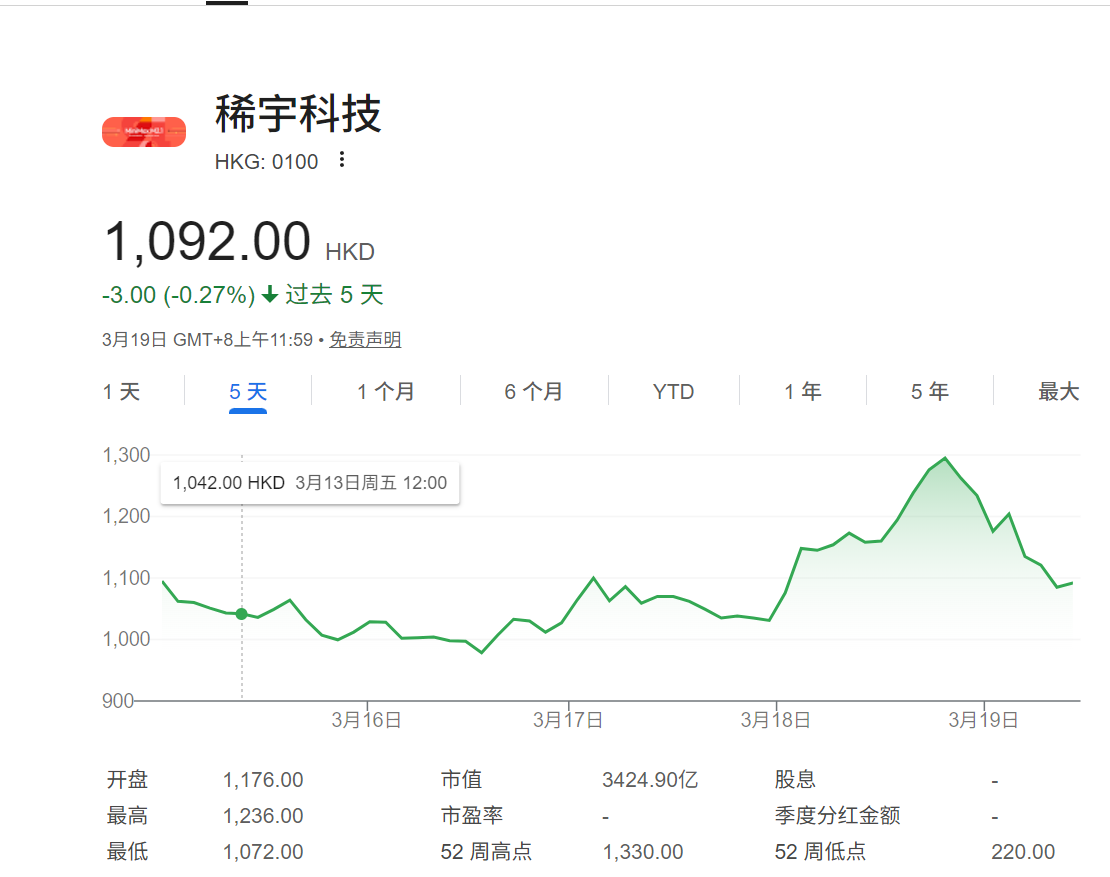The height and width of the screenshot is (877, 1110).
Task: Switch to the 1 天 range tab
Action: (121, 391)
